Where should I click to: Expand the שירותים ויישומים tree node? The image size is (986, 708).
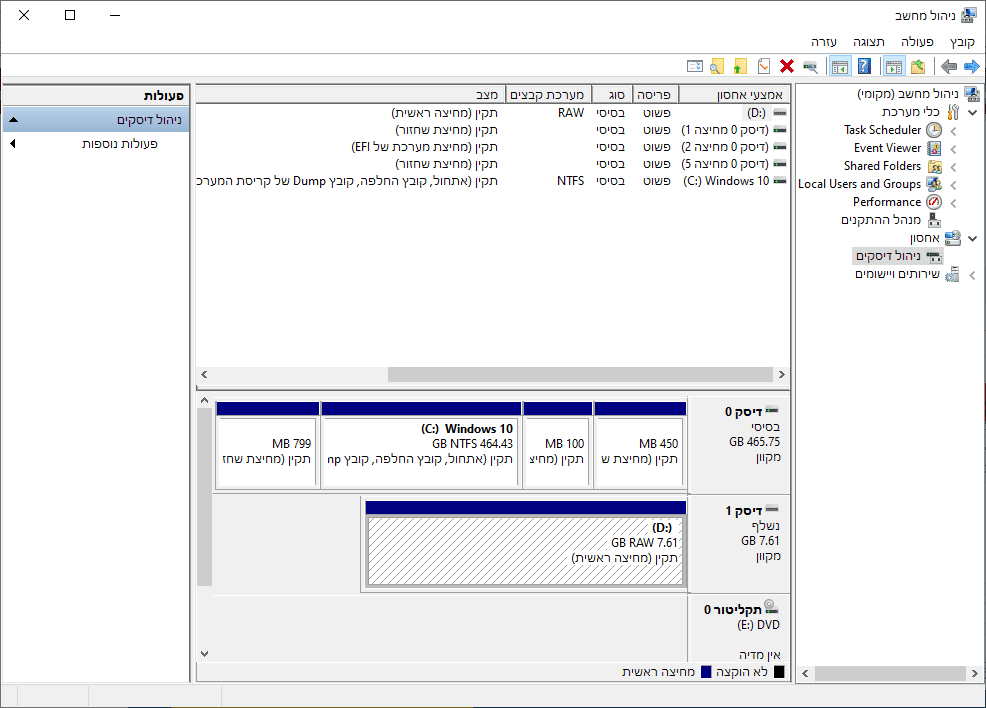coord(972,275)
